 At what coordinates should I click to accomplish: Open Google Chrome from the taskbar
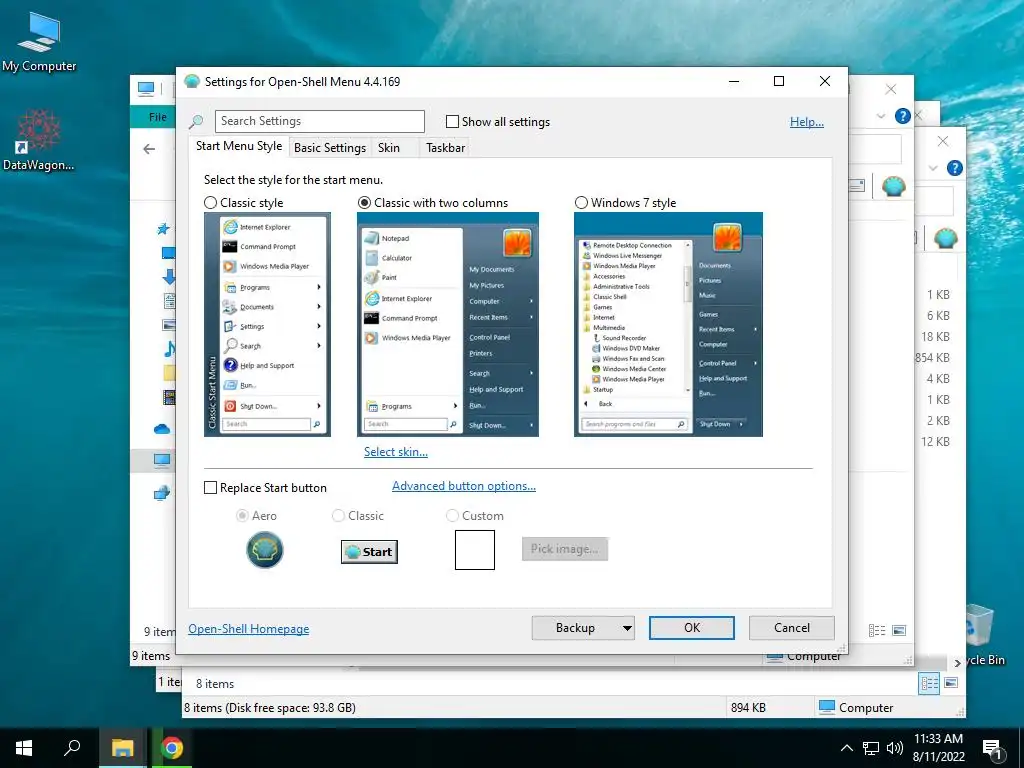click(x=172, y=748)
